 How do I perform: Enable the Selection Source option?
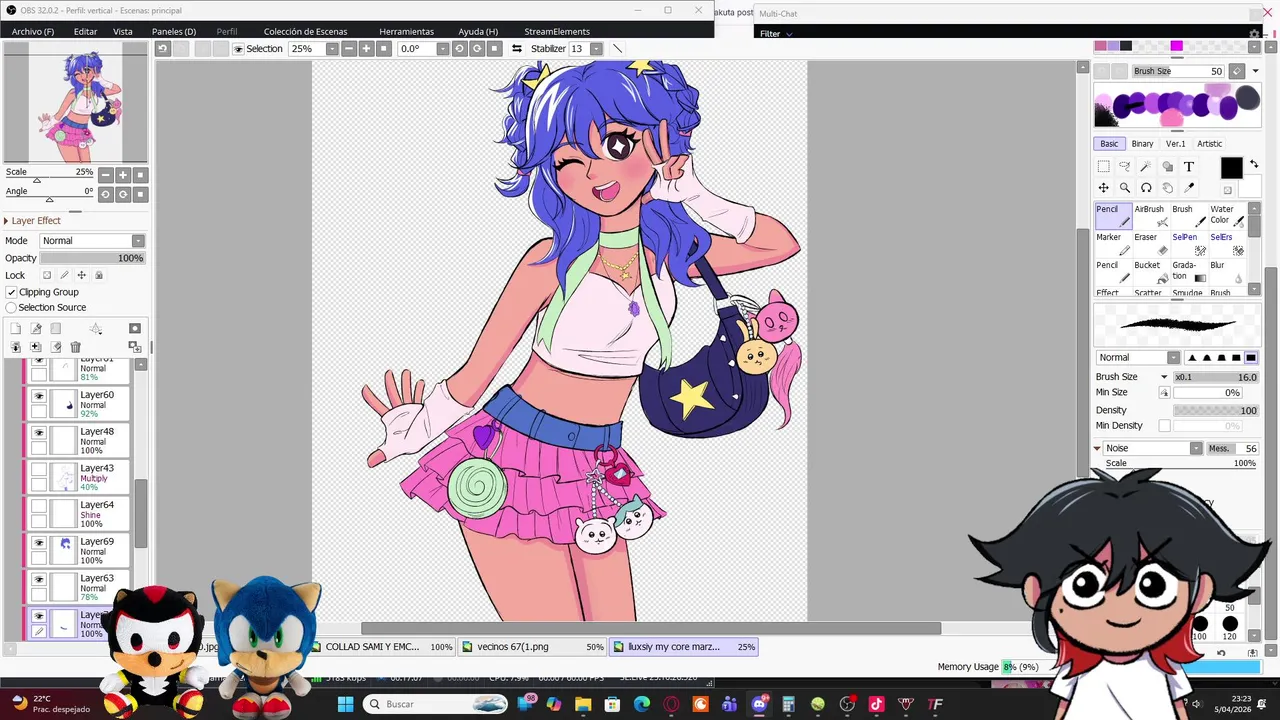click(x=11, y=307)
